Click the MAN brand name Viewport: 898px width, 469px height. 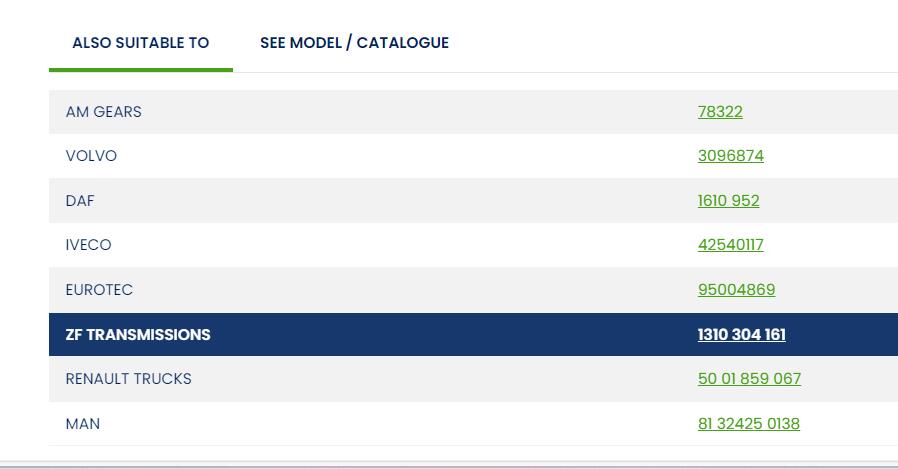click(x=83, y=424)
